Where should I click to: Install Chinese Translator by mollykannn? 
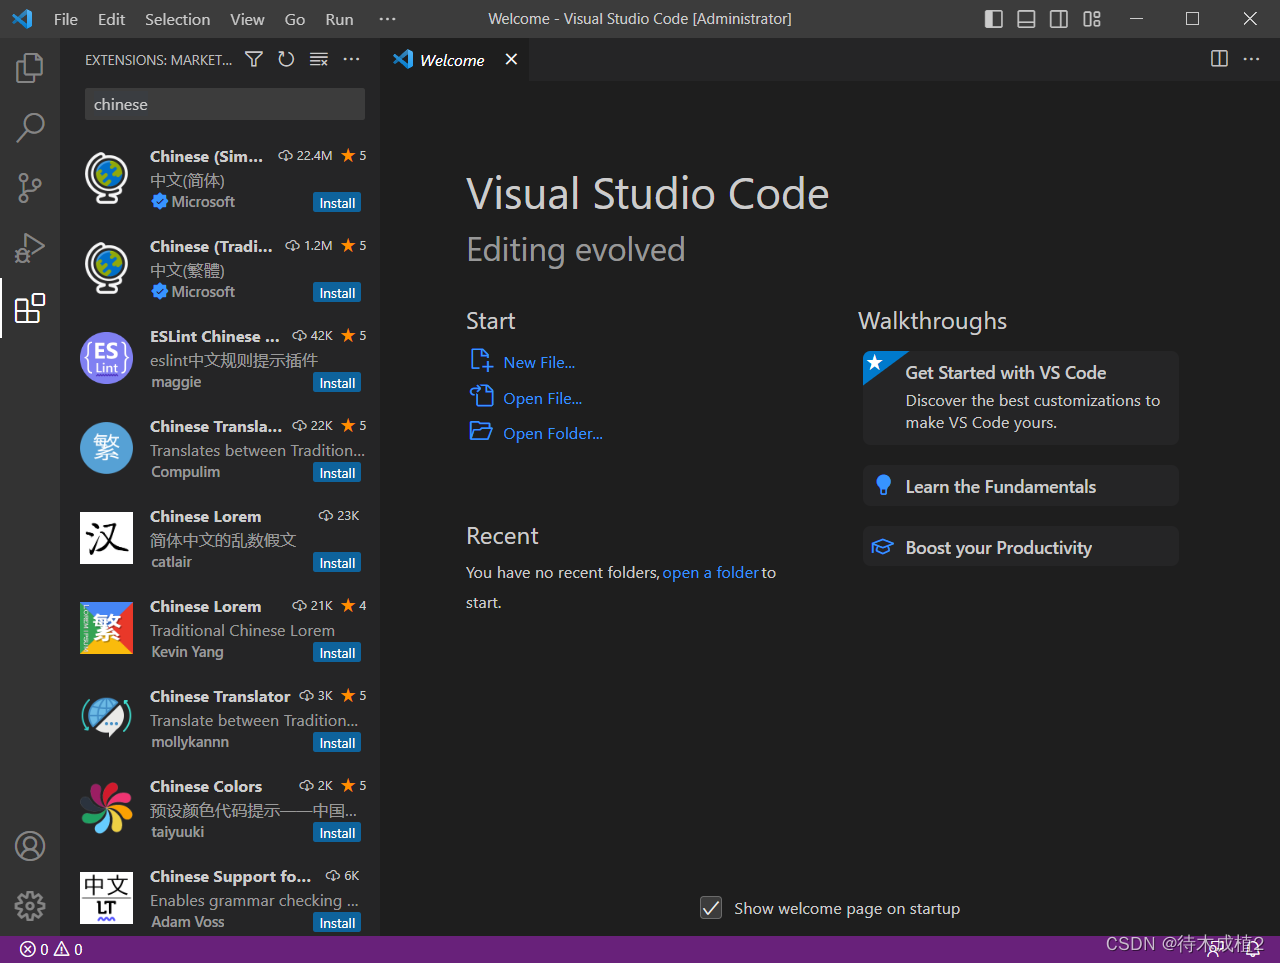[x=337, y=743]
